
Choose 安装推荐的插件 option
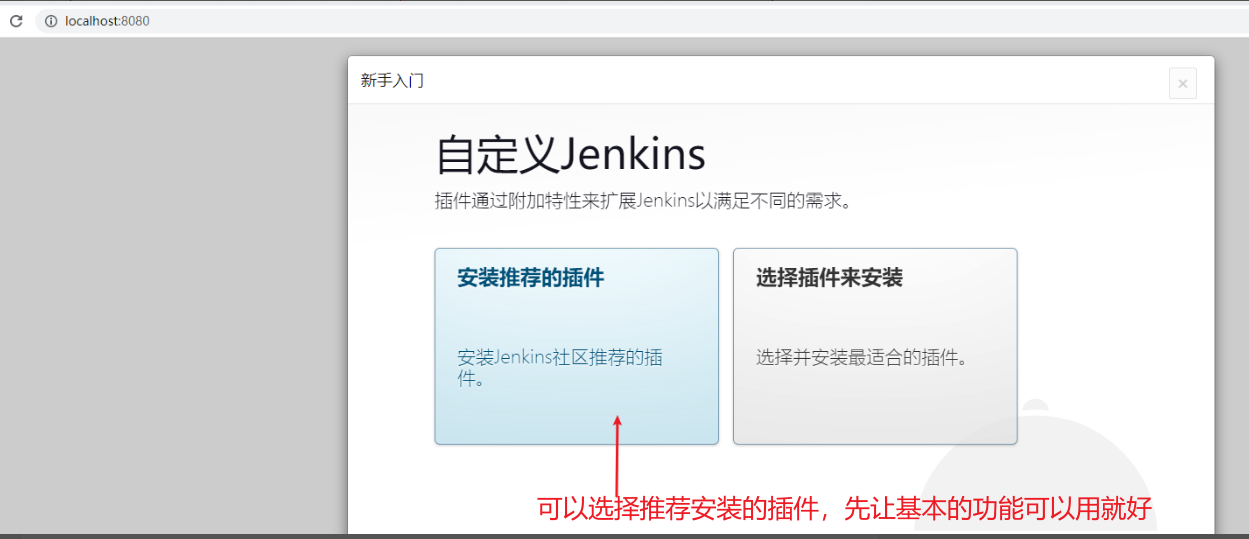[x=576, y=346]
